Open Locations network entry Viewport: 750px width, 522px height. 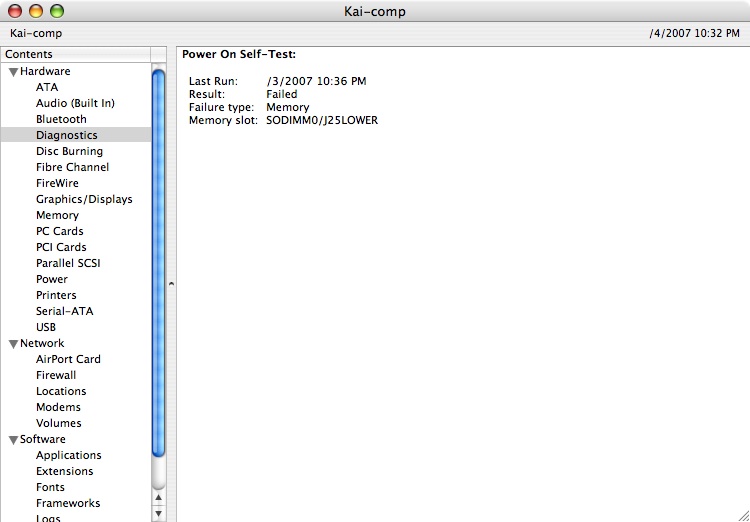click(61, 391)
